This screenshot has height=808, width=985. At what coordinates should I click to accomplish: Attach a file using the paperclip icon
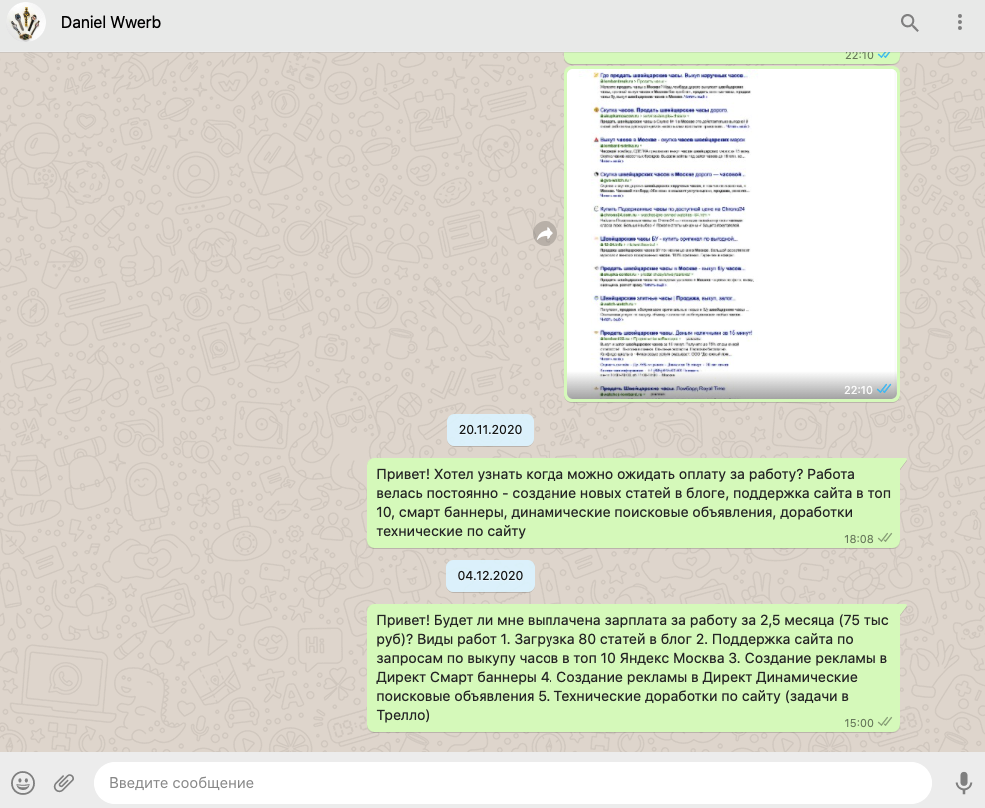pyautogui.click(x=64, y=782)
